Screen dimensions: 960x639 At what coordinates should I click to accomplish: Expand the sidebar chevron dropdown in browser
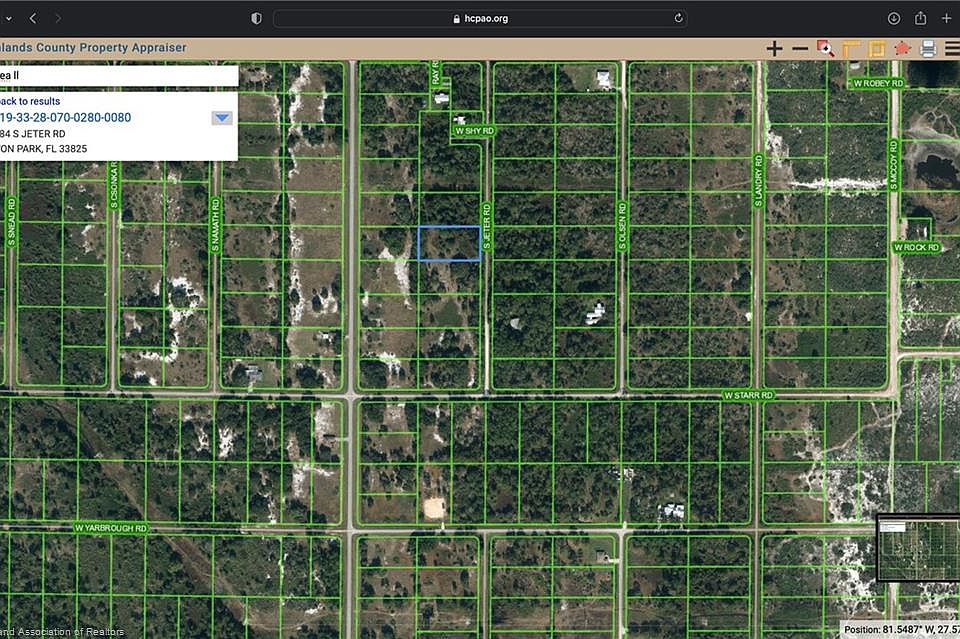click(x=9, y=18)
